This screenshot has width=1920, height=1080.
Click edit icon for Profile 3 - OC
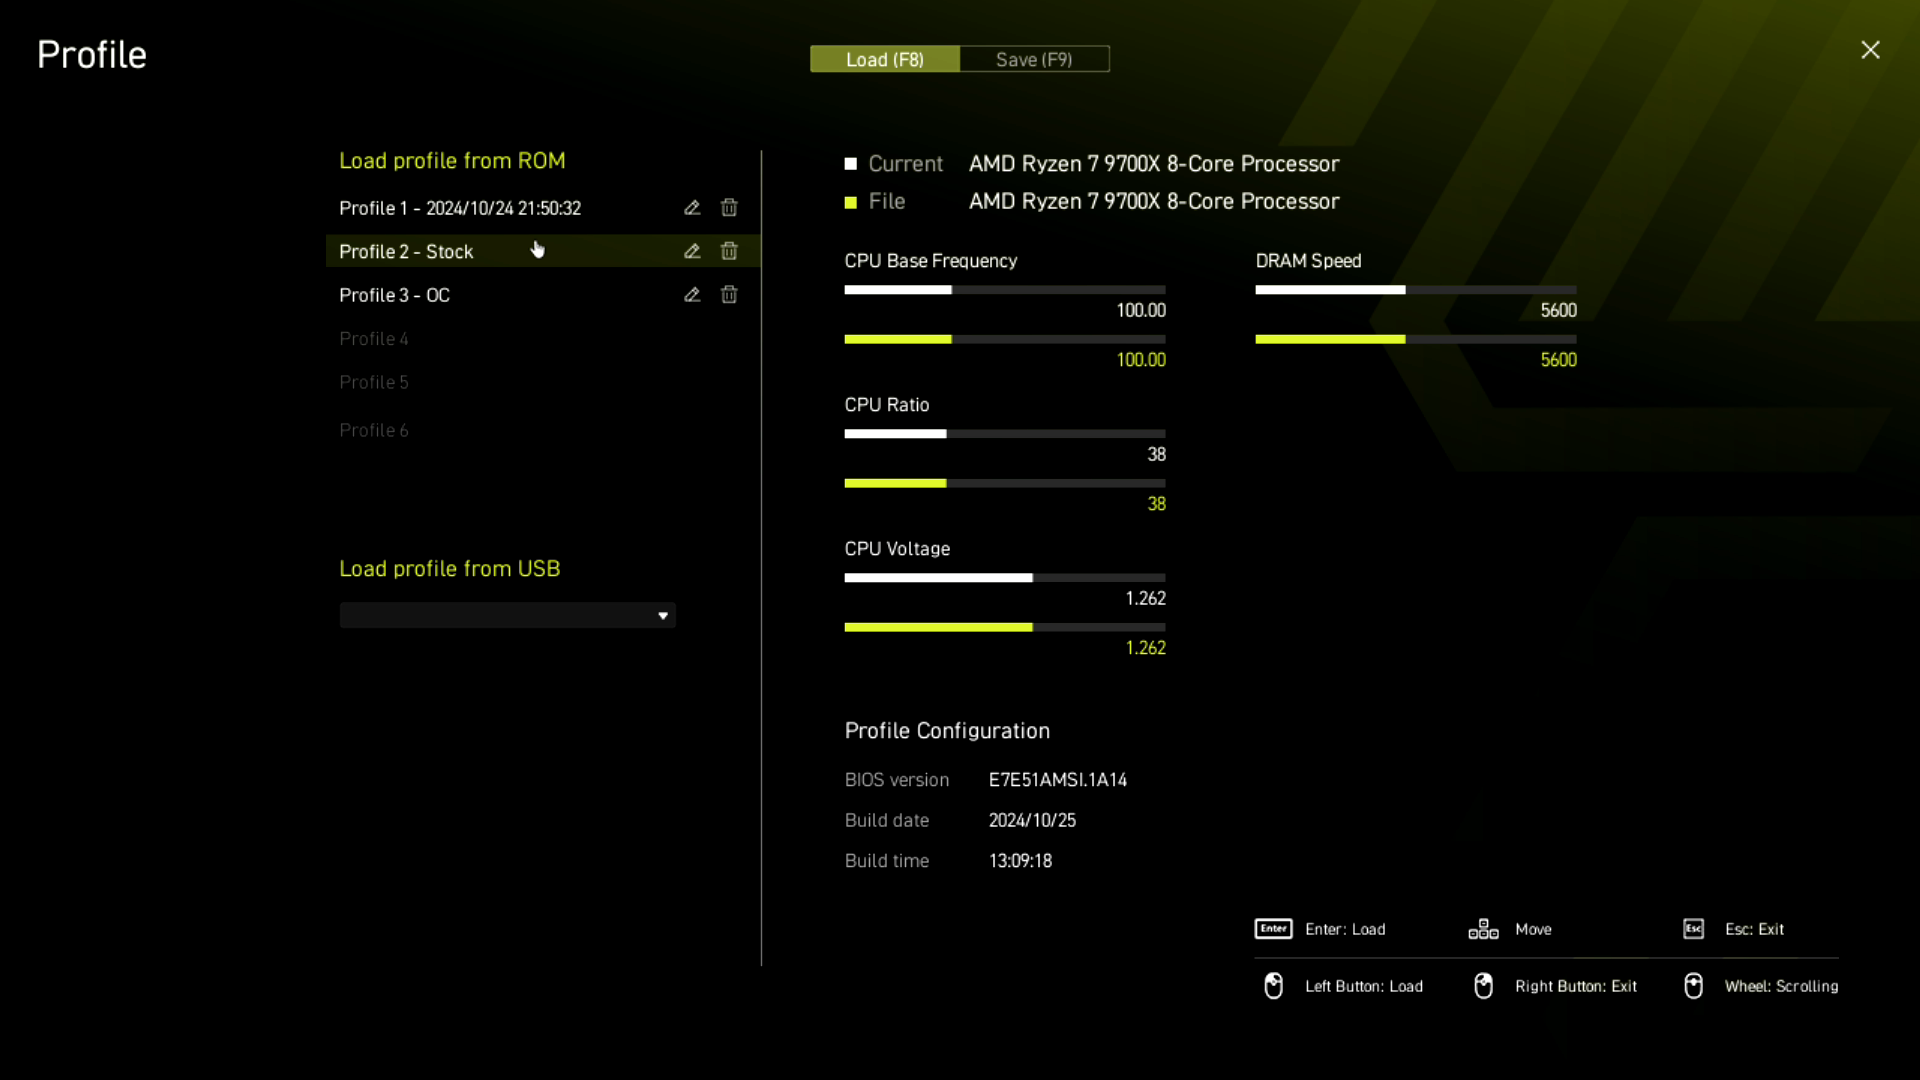point(691,293)
